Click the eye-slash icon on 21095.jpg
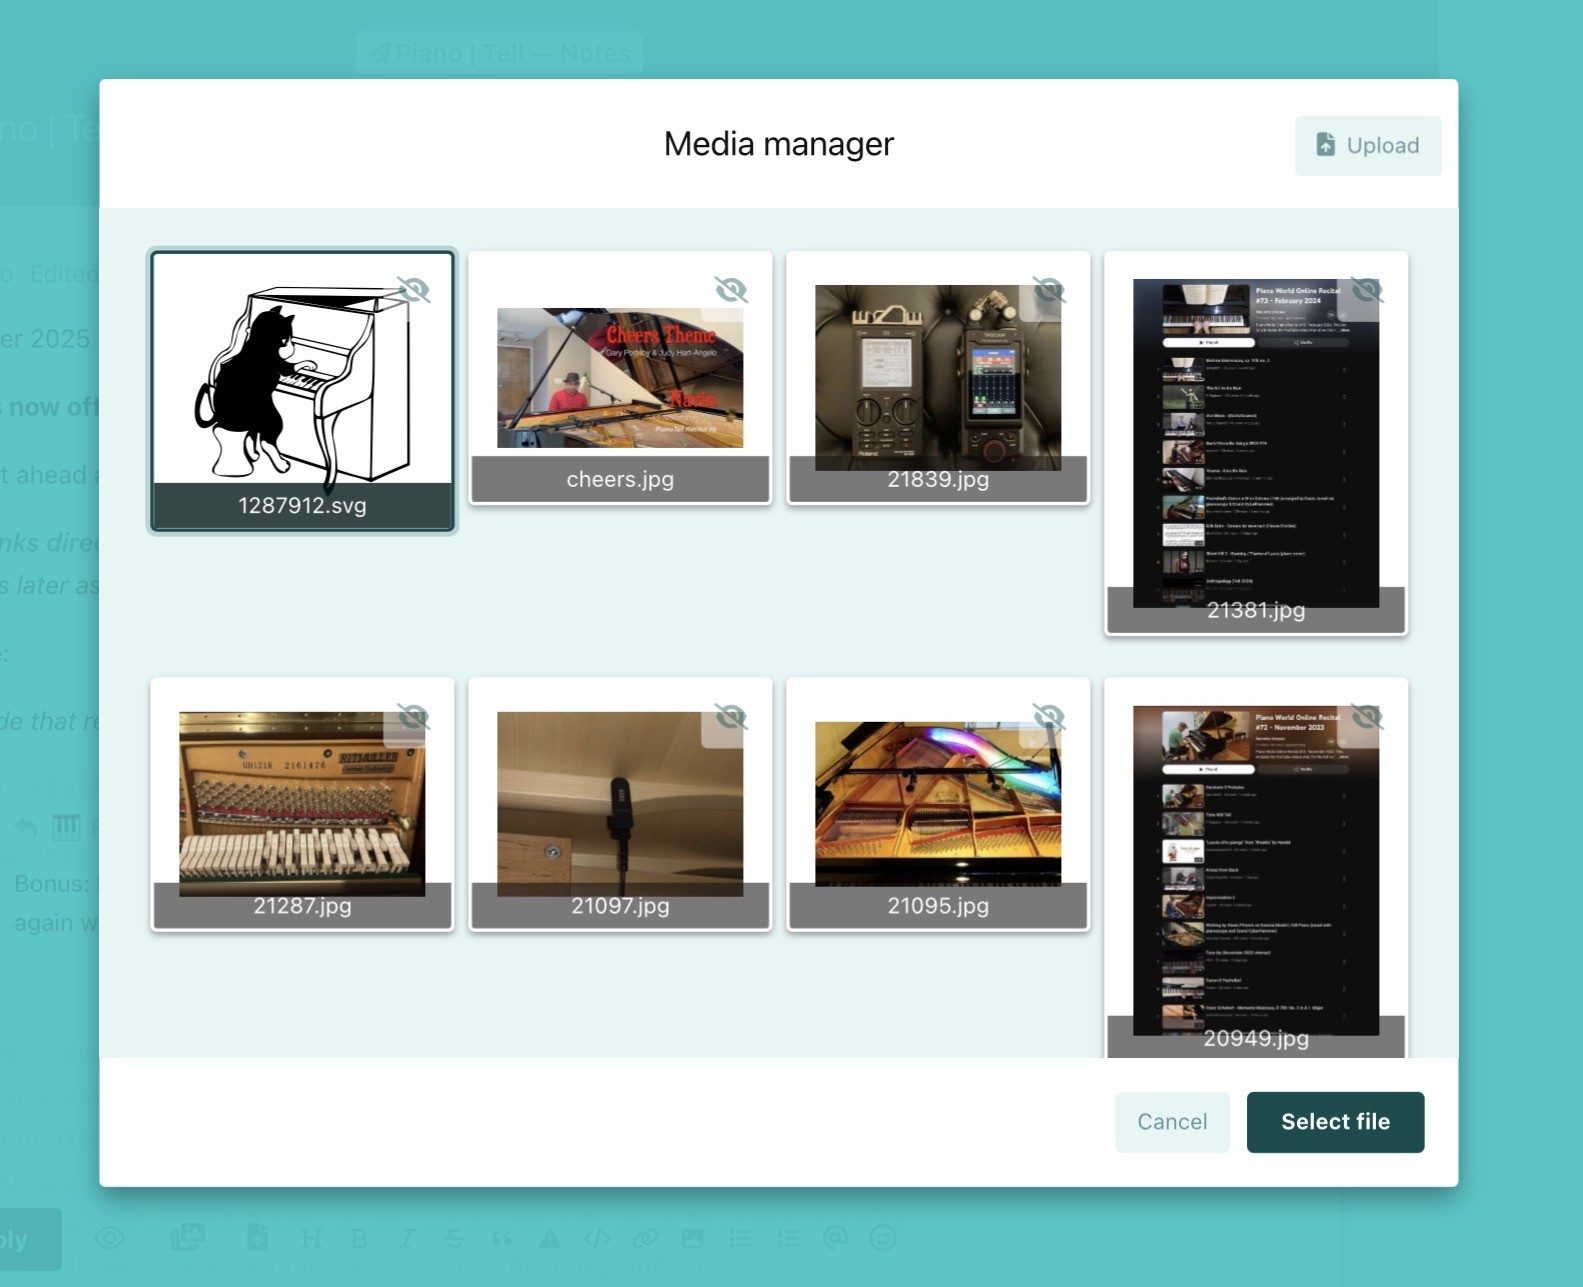Screen dimensions: 1583x1287 (1049, 717)
